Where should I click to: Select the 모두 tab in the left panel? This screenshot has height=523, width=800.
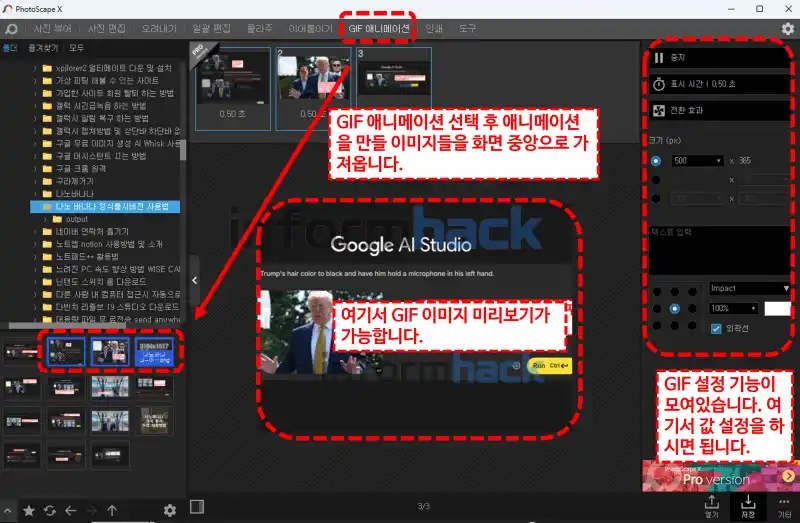click(x=77, y=48)
